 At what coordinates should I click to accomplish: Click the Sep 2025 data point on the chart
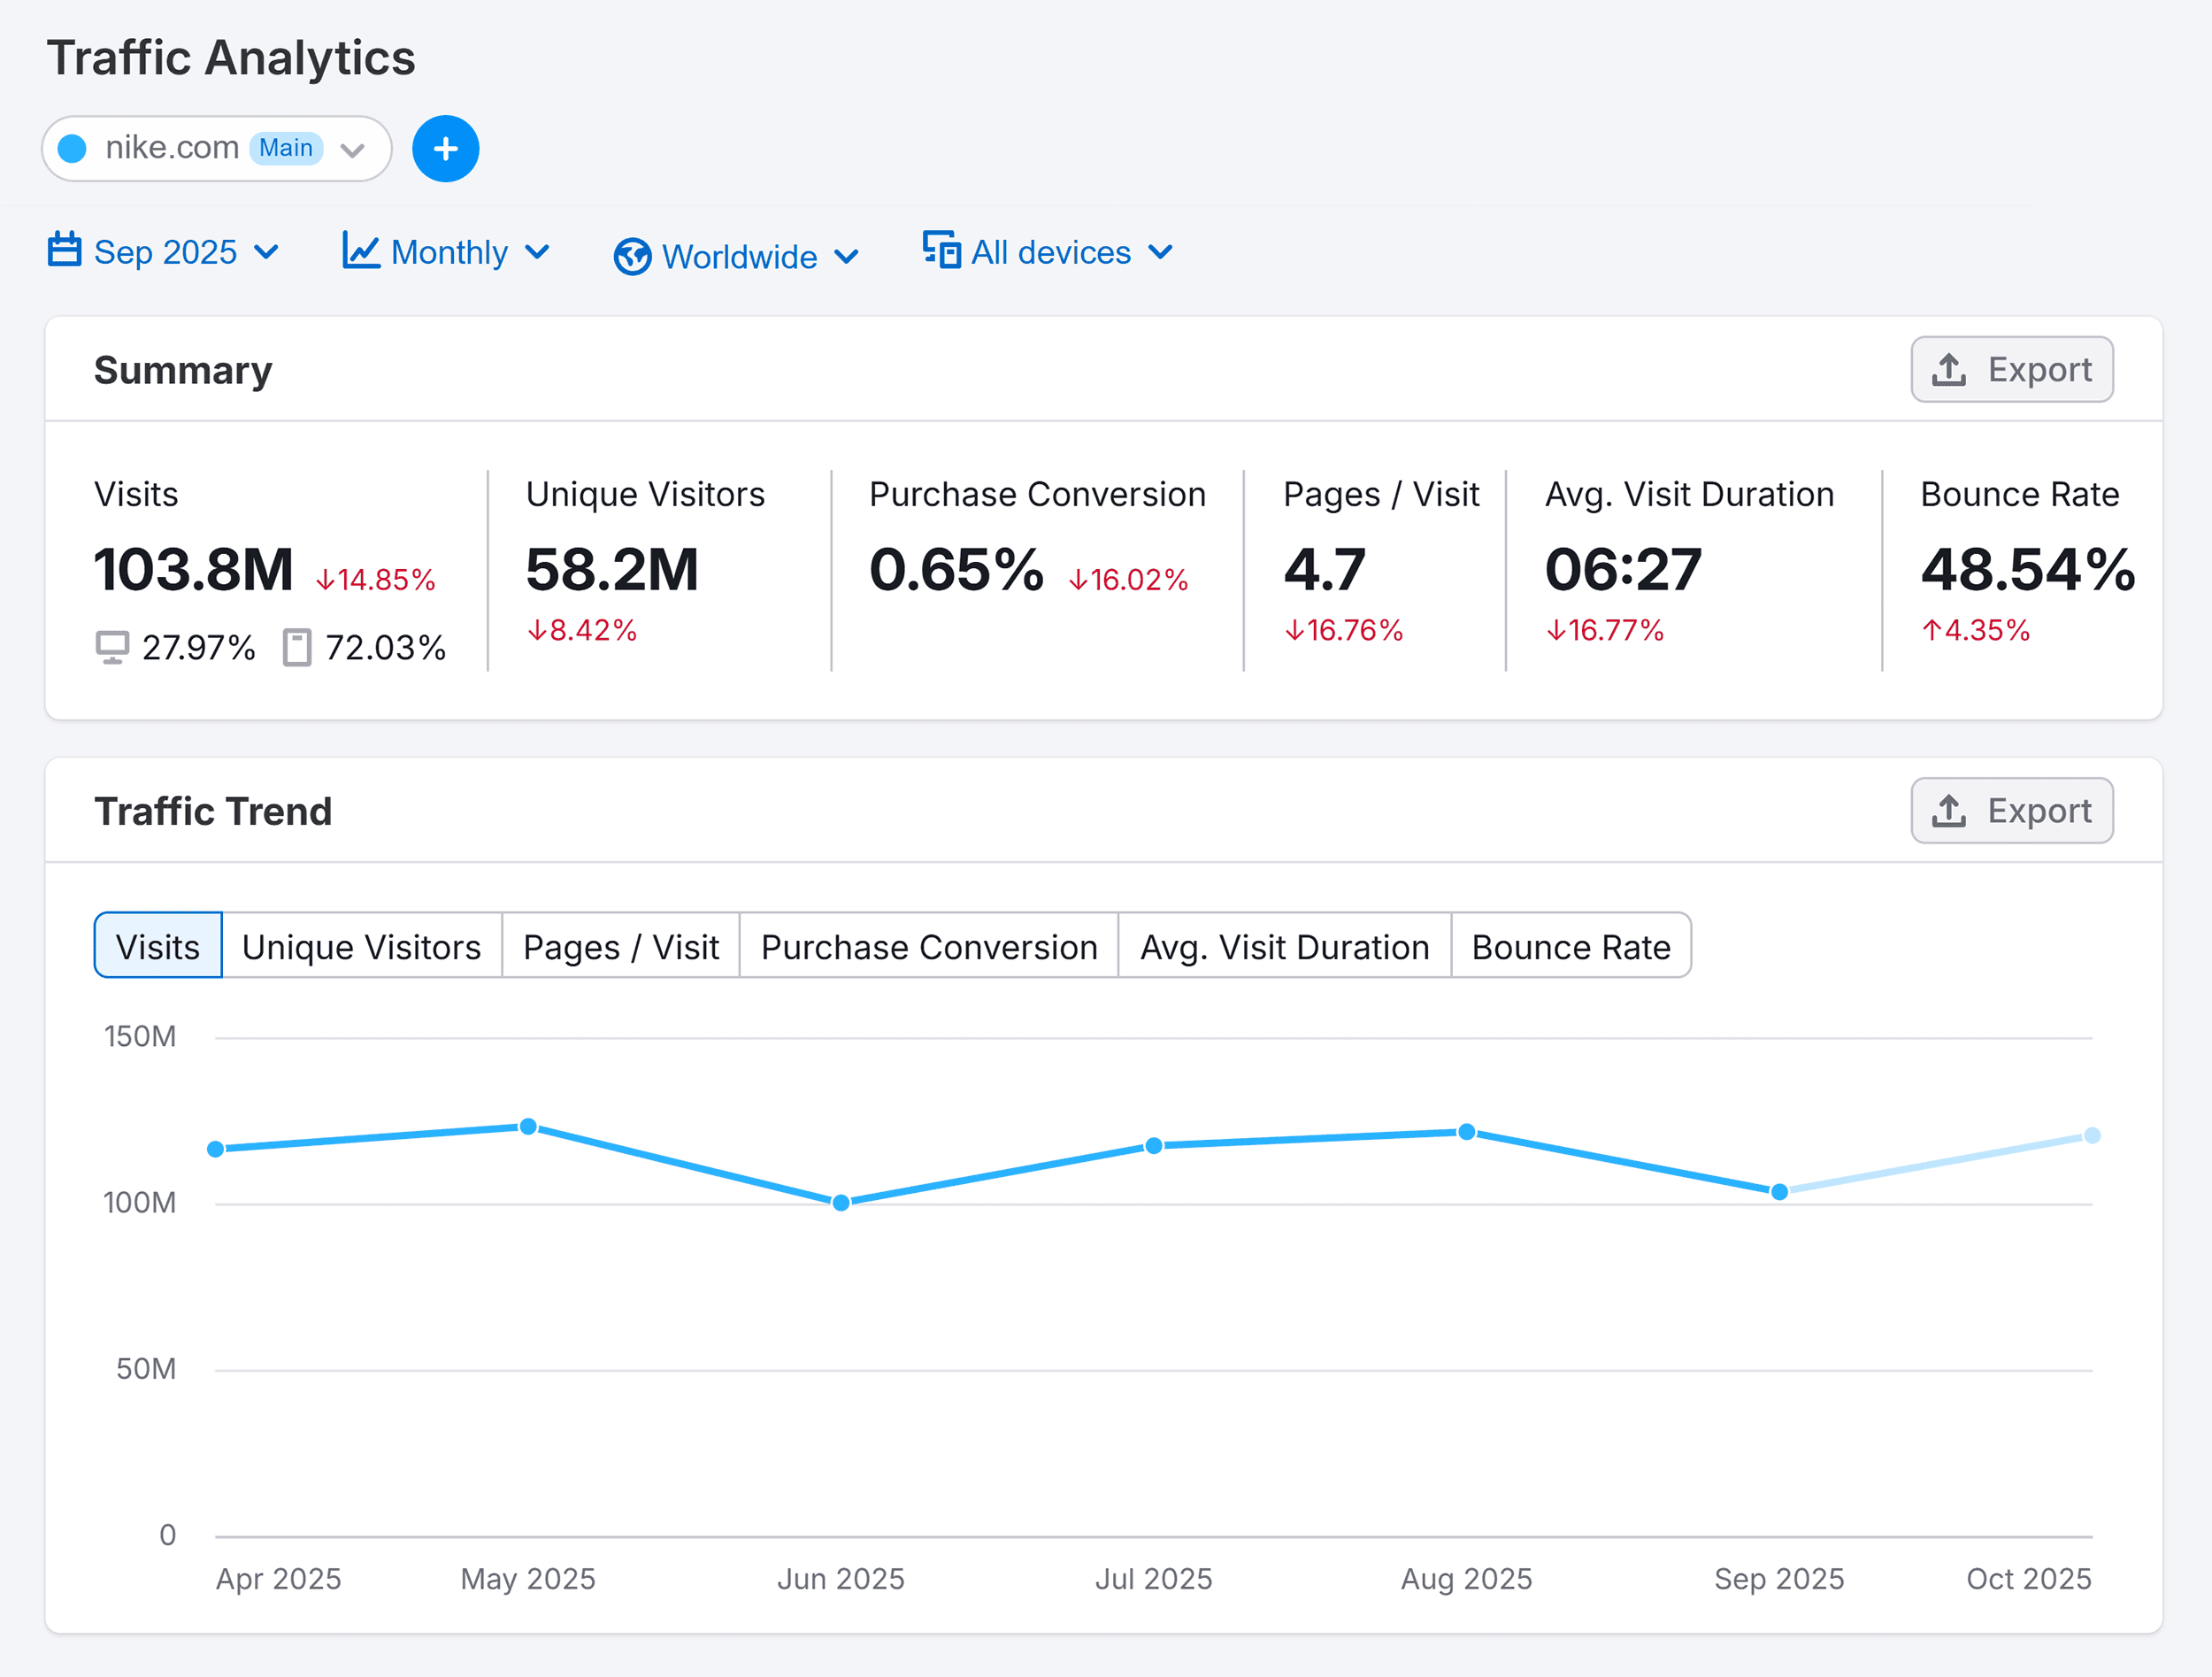coord(1779,1192)
